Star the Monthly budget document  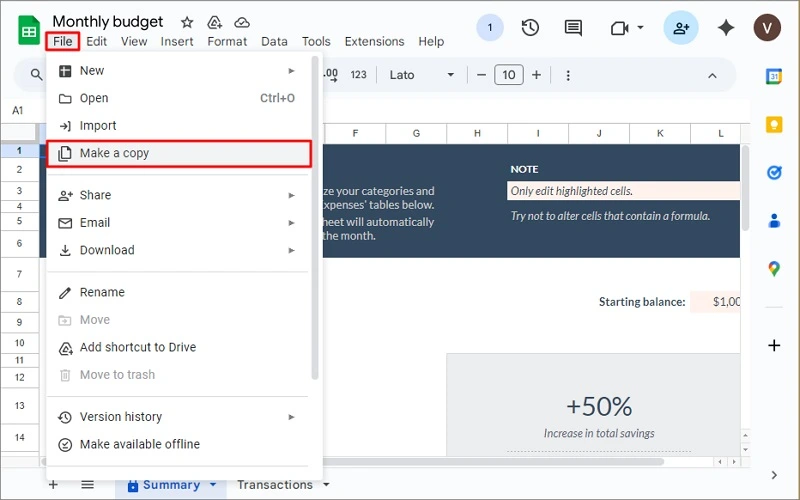coord(187,22)
